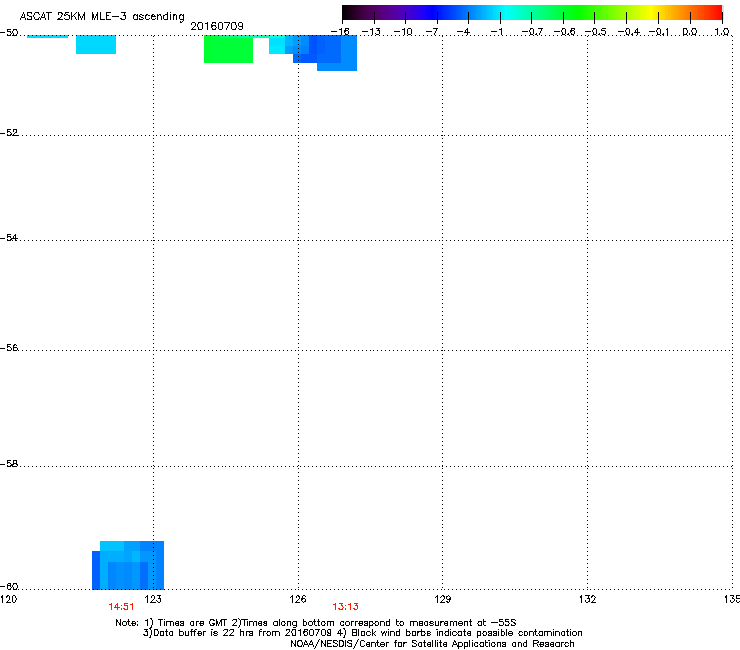This screenshot has height=650, width=740.
Task: Click the longitude label 132
Action: tap(588, 599)
